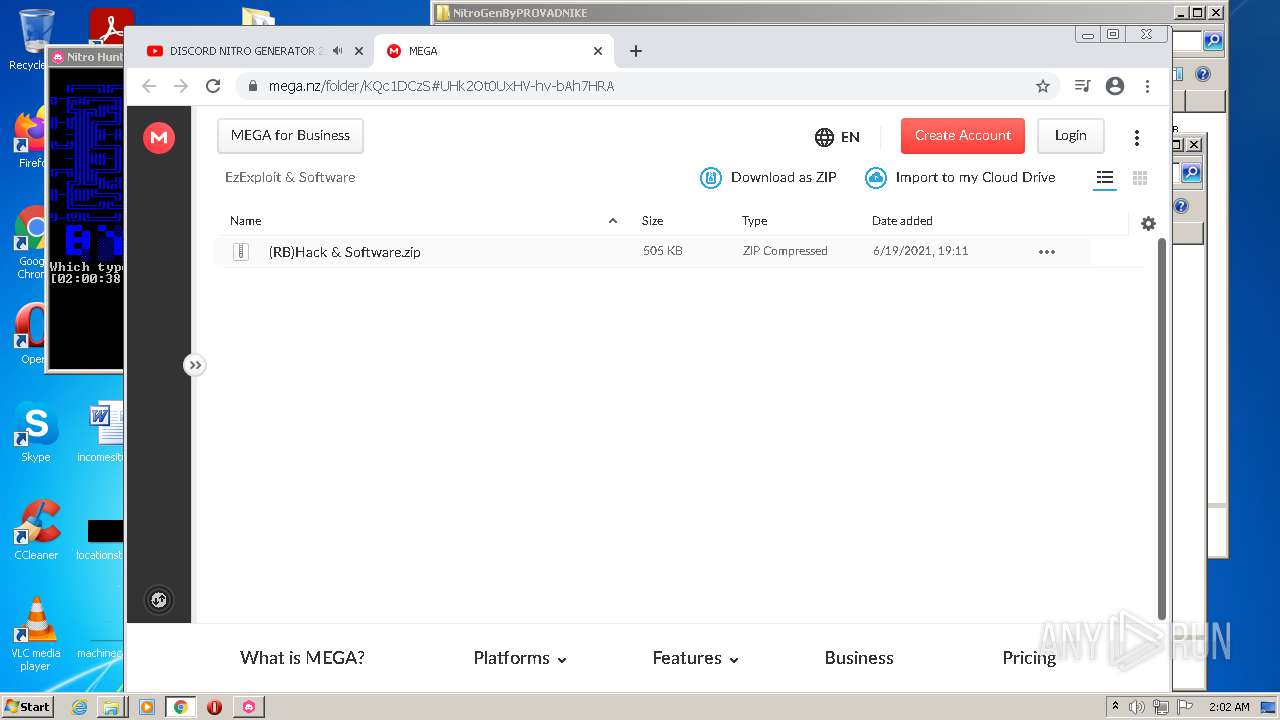Switch to list view

pos(1104,178)
